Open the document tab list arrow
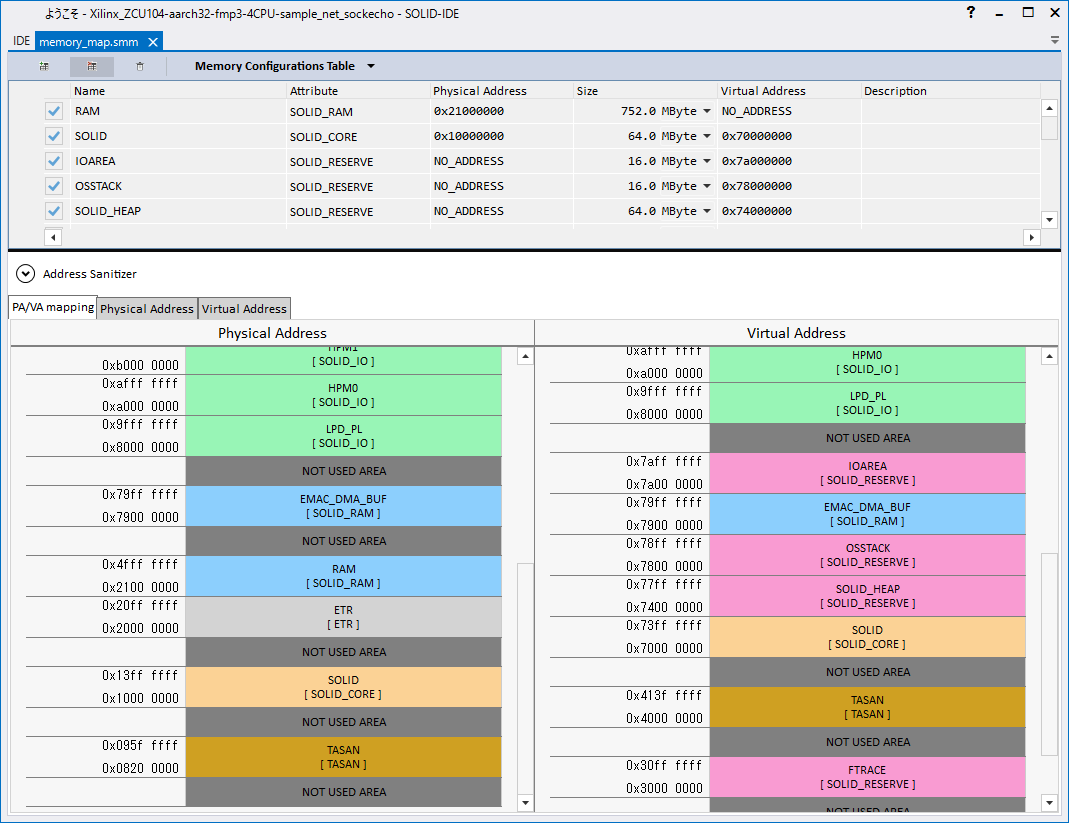The image size is (1069, 823). coord(1054,40)
